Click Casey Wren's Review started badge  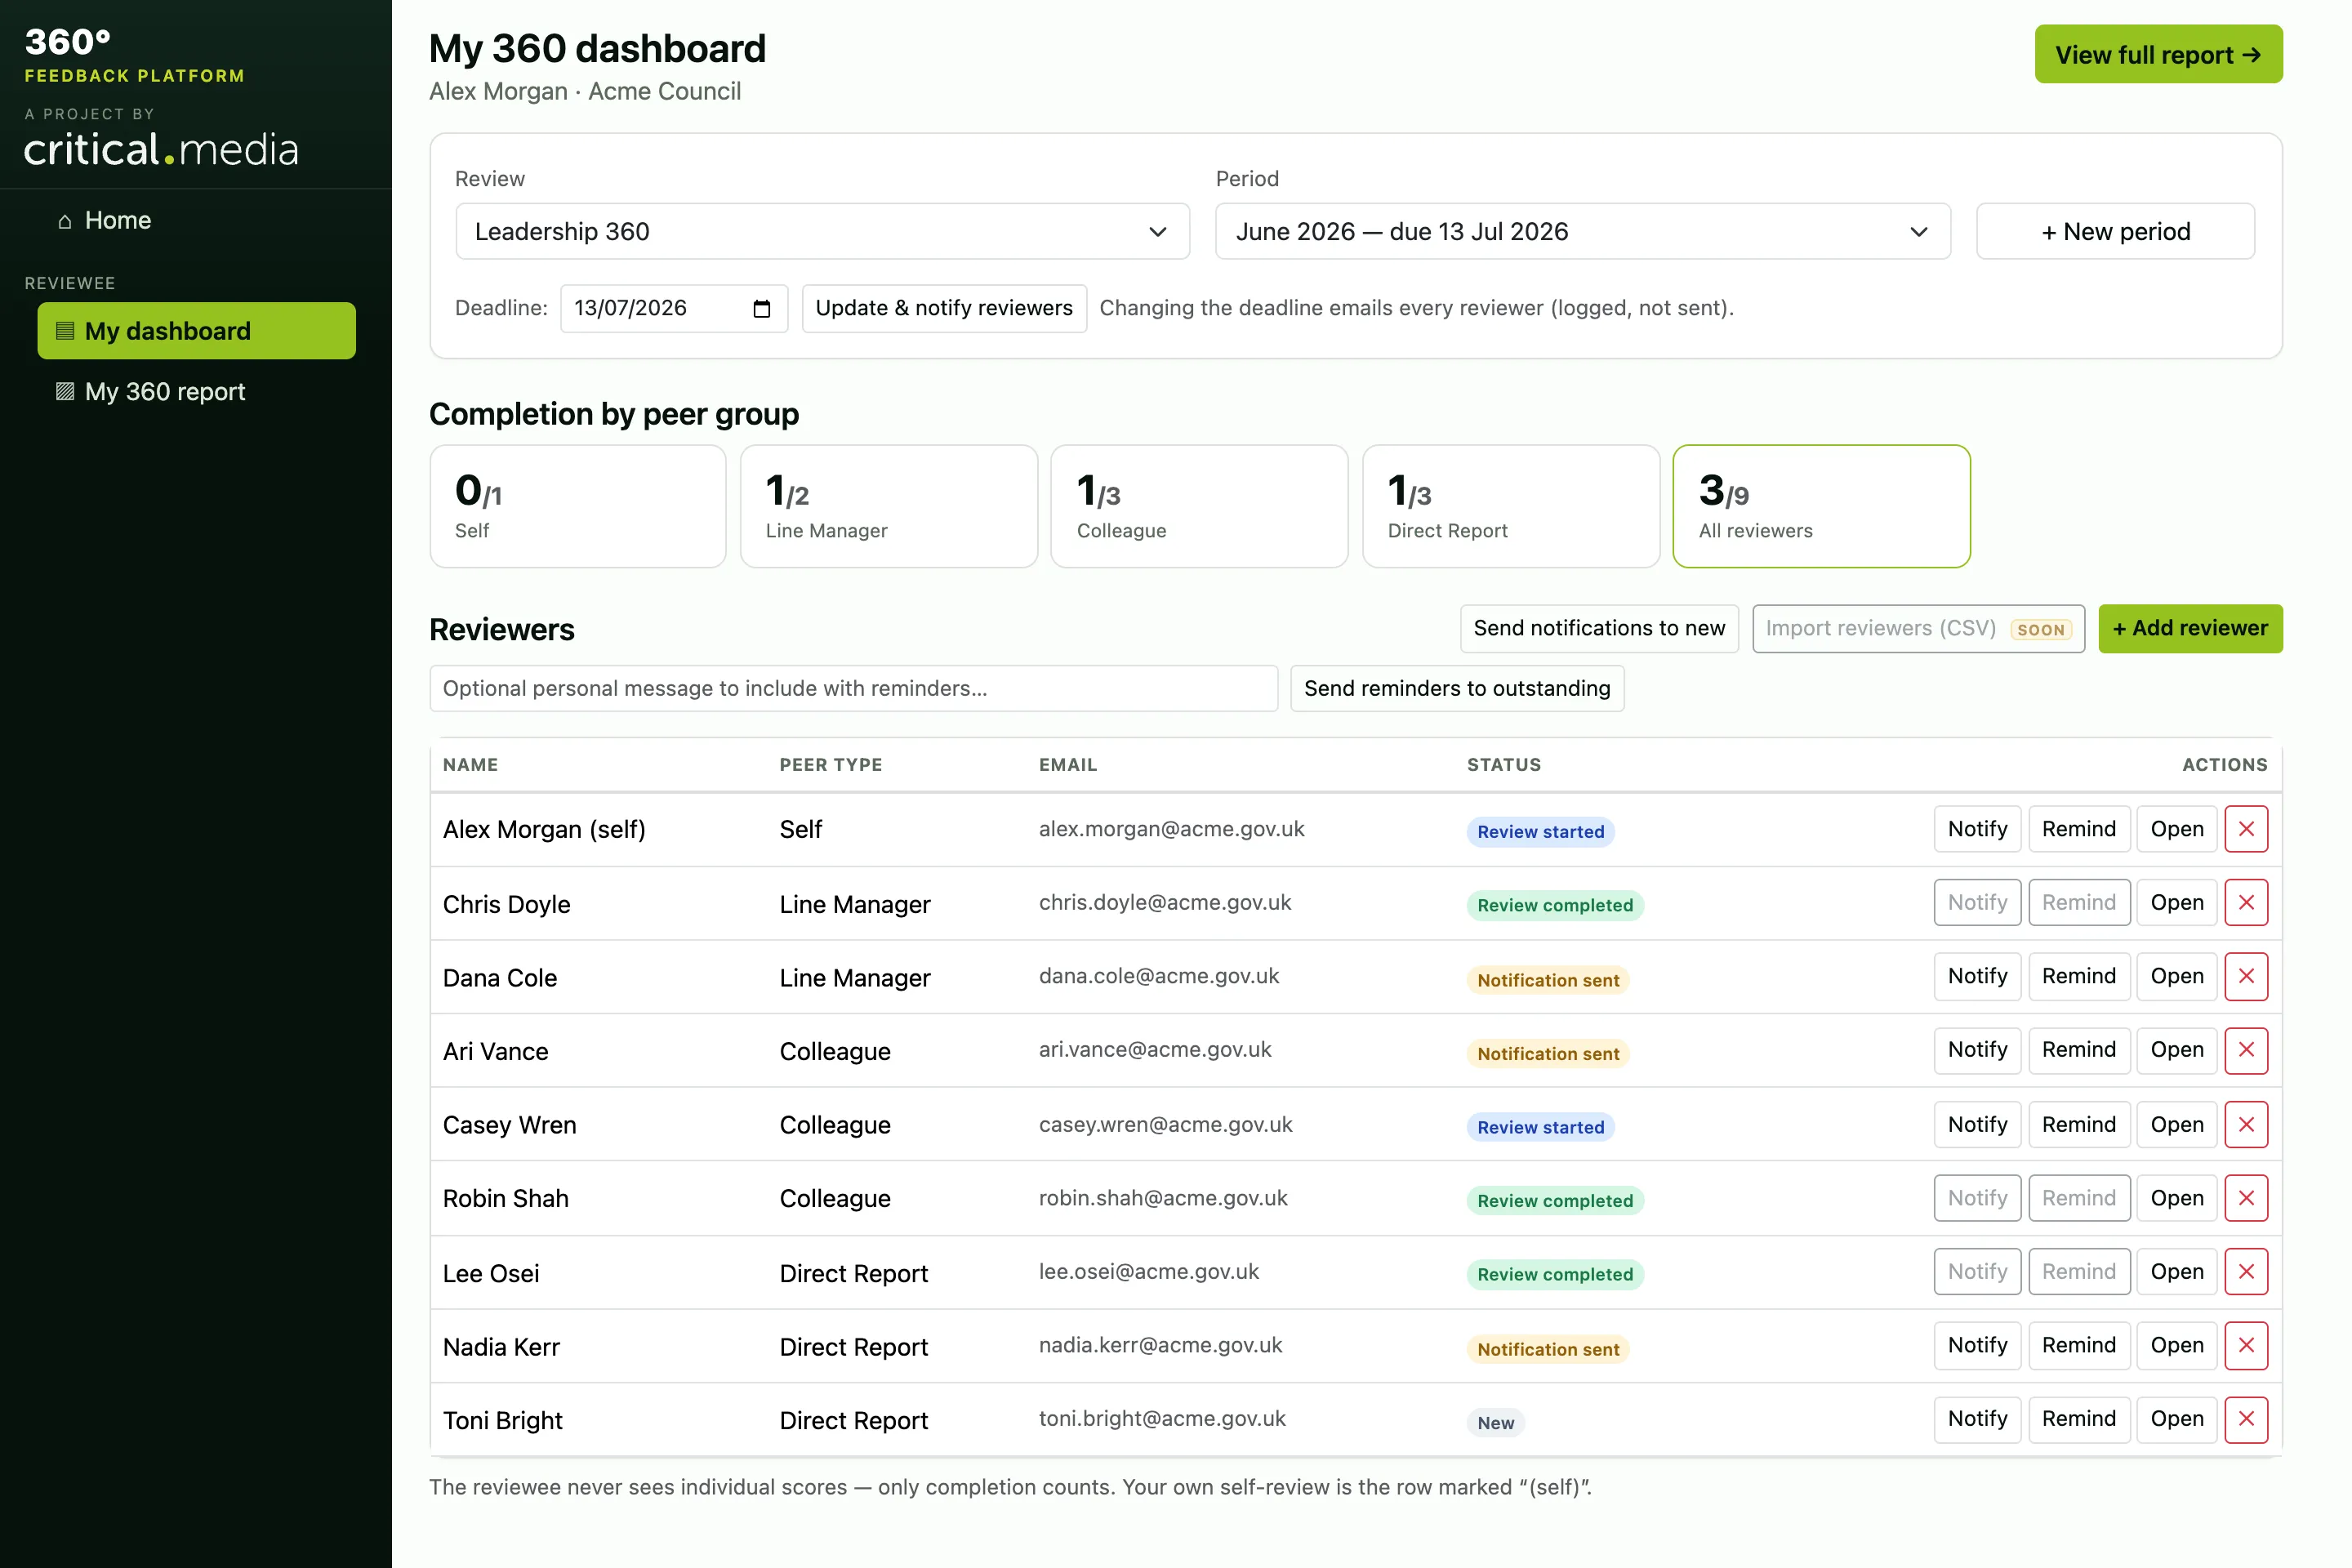1540,1128
